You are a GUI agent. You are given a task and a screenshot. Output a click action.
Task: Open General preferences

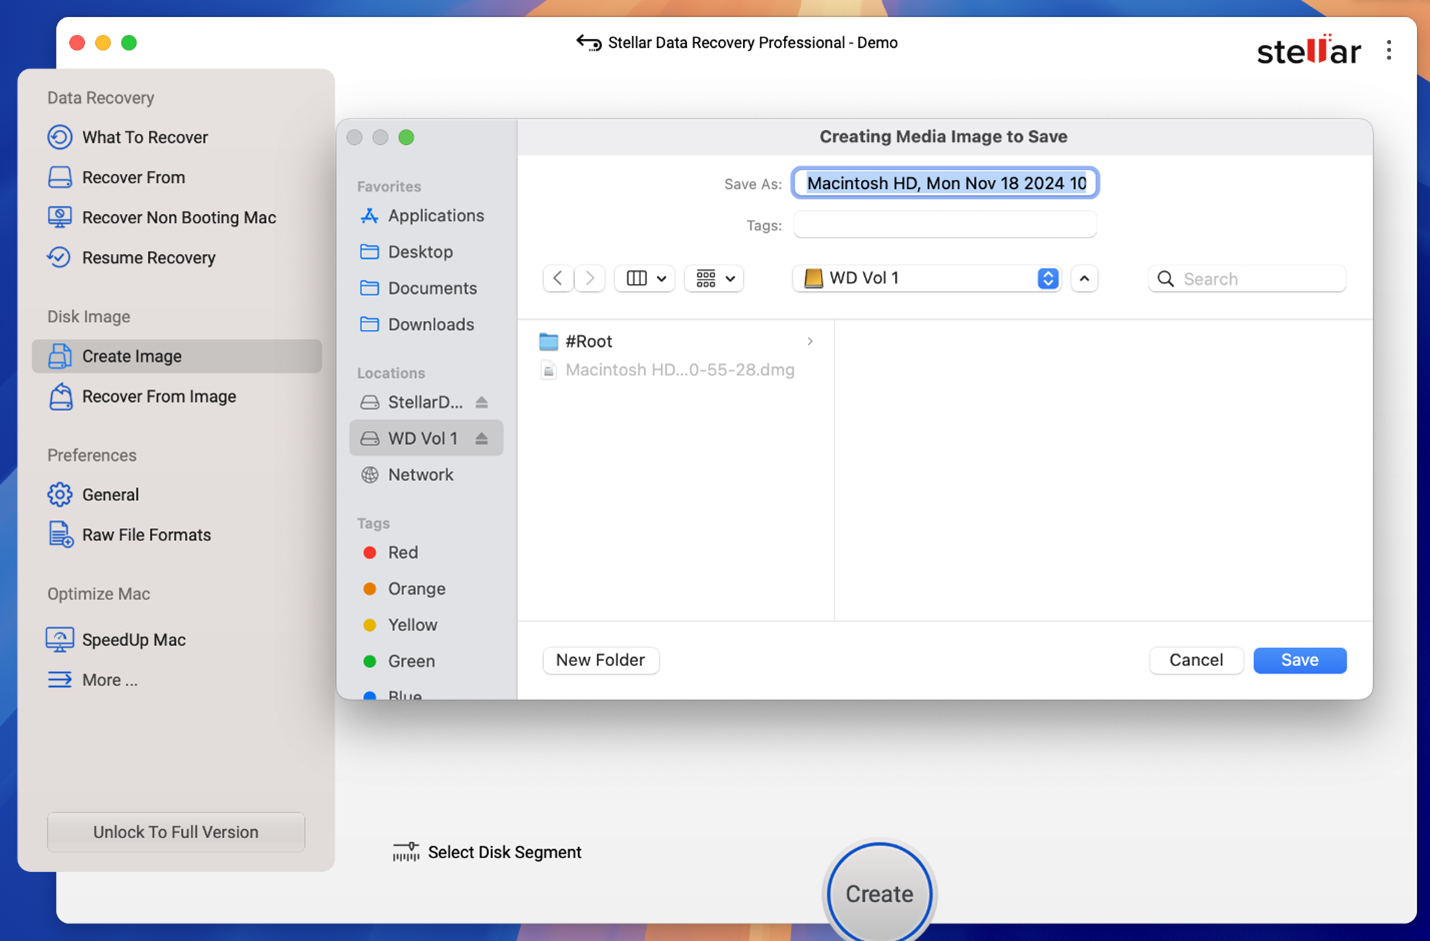pyautogui.click(x=93, y=494)
